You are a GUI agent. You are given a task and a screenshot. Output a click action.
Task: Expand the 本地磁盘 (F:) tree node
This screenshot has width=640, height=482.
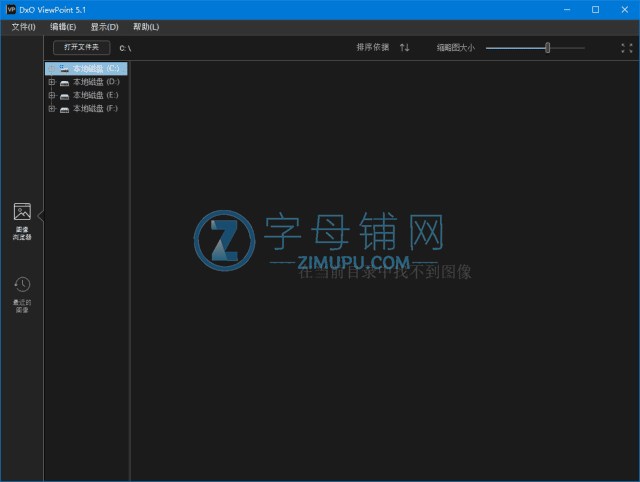tap(51, 109)
